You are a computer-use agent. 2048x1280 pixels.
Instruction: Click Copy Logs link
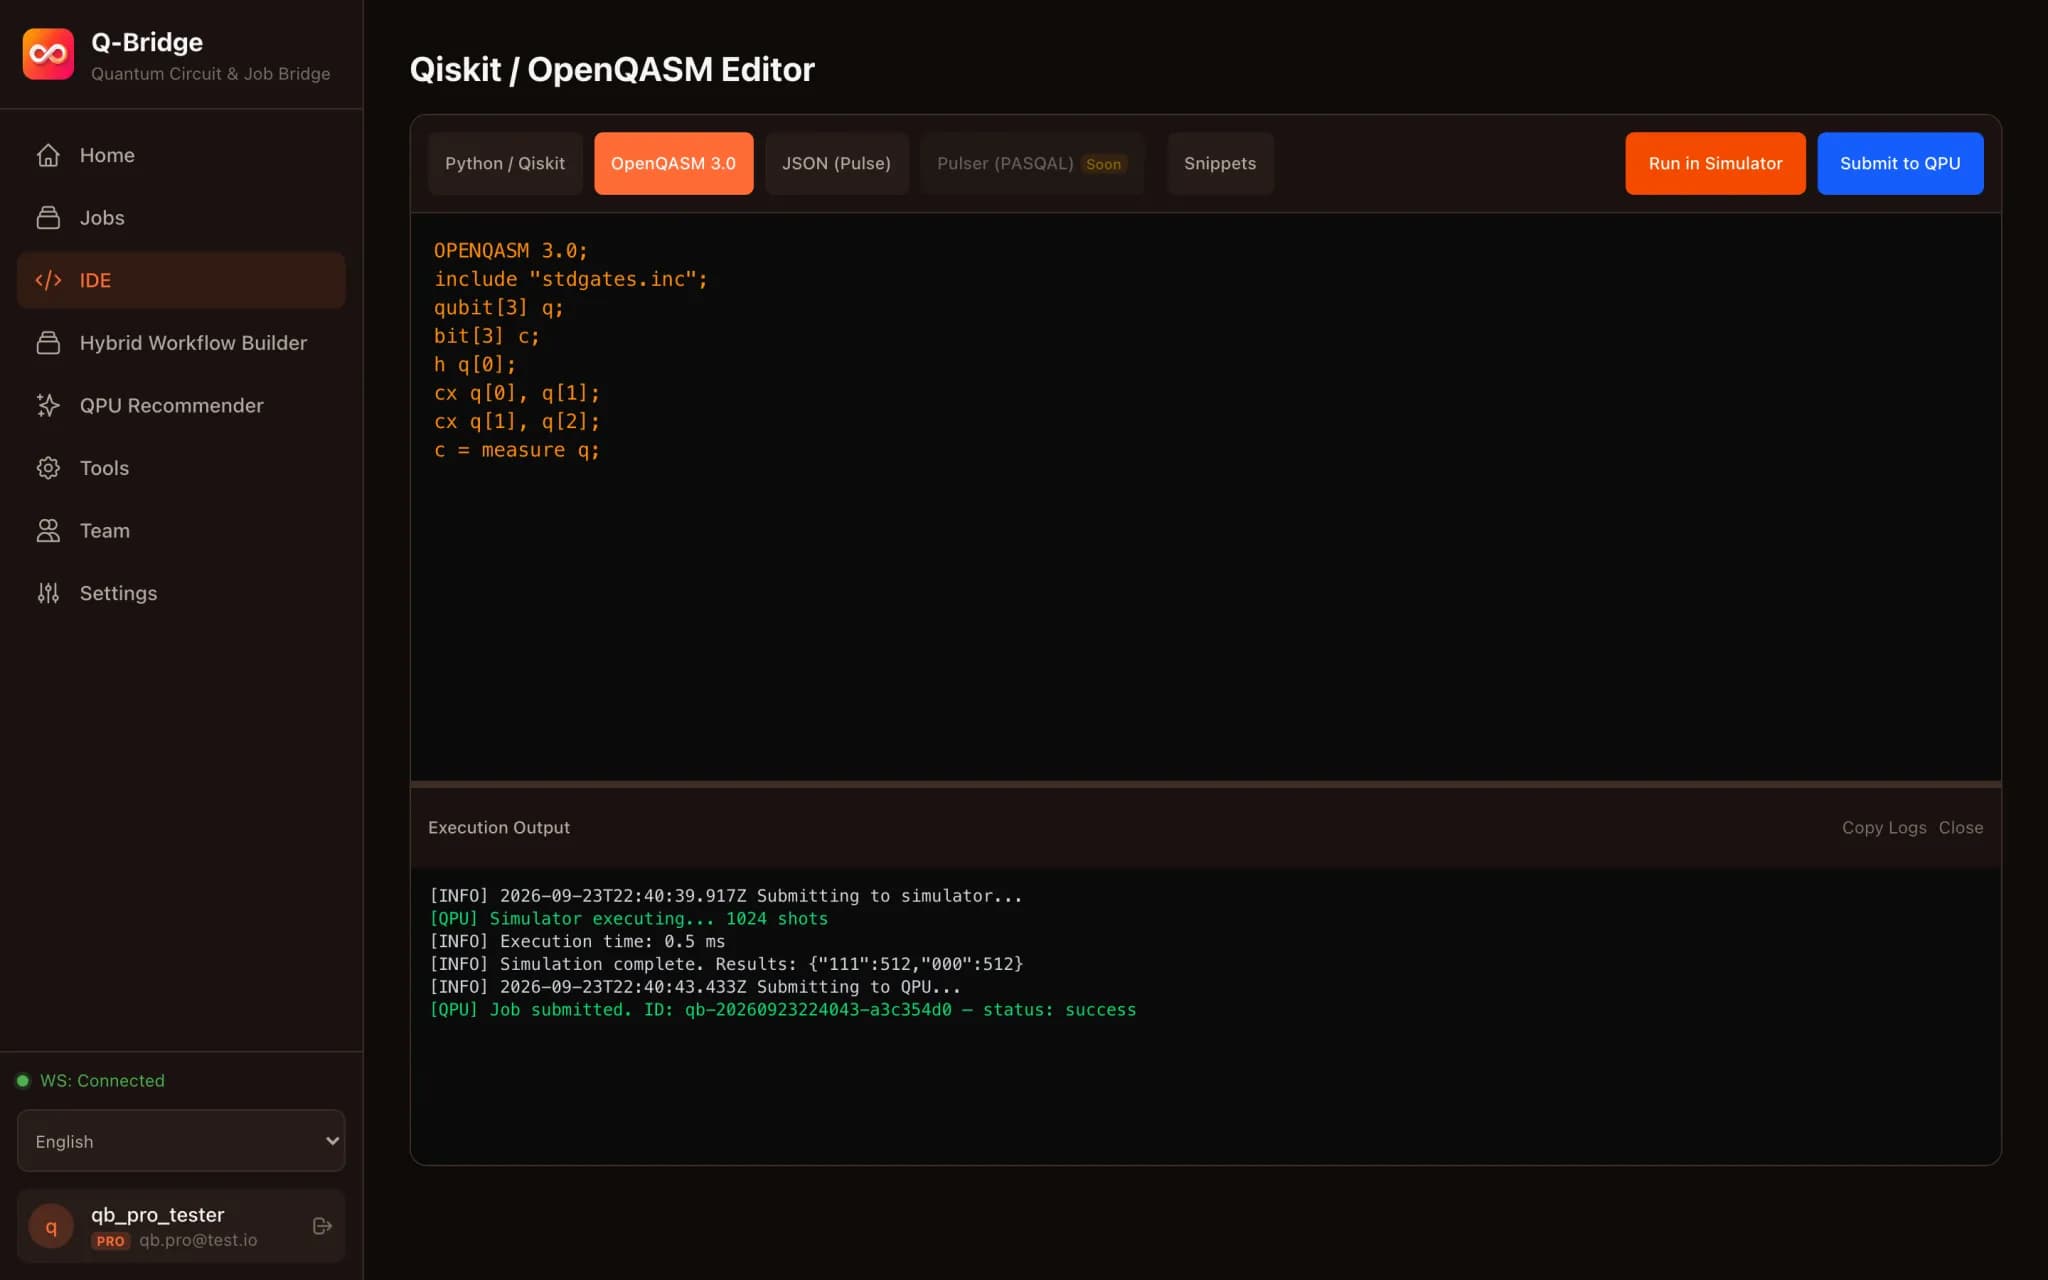pyautogui.click(x=1884, y=828)
